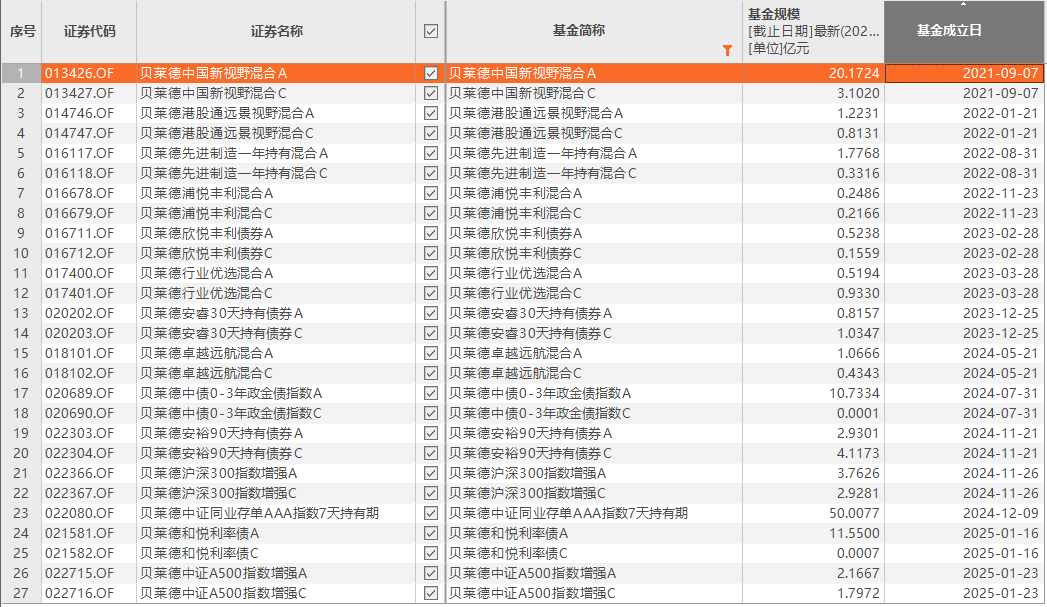Click fund size value 50.0077
Screen dimensions: 1047x607
854,514
